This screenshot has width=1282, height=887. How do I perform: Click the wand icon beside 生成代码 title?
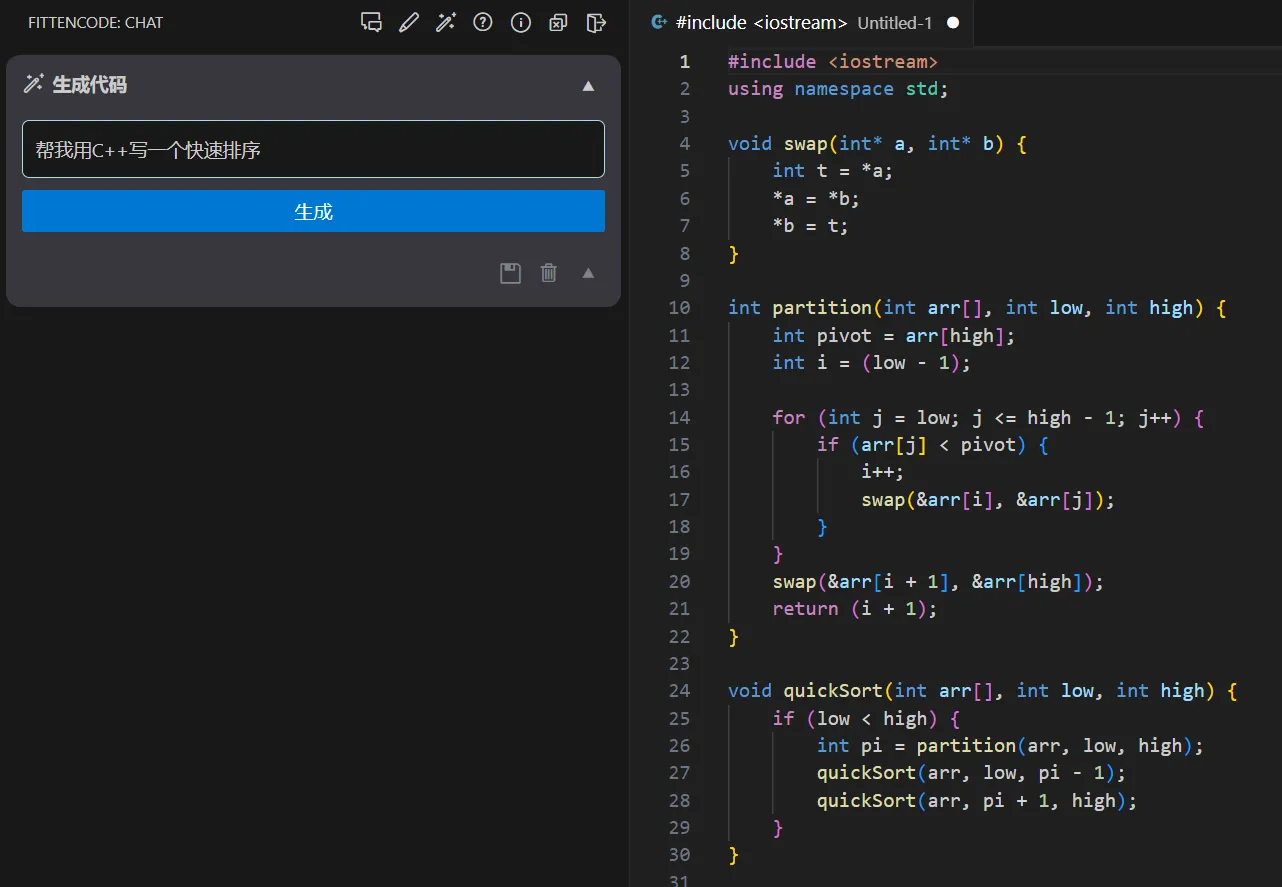tap(34, 85)
